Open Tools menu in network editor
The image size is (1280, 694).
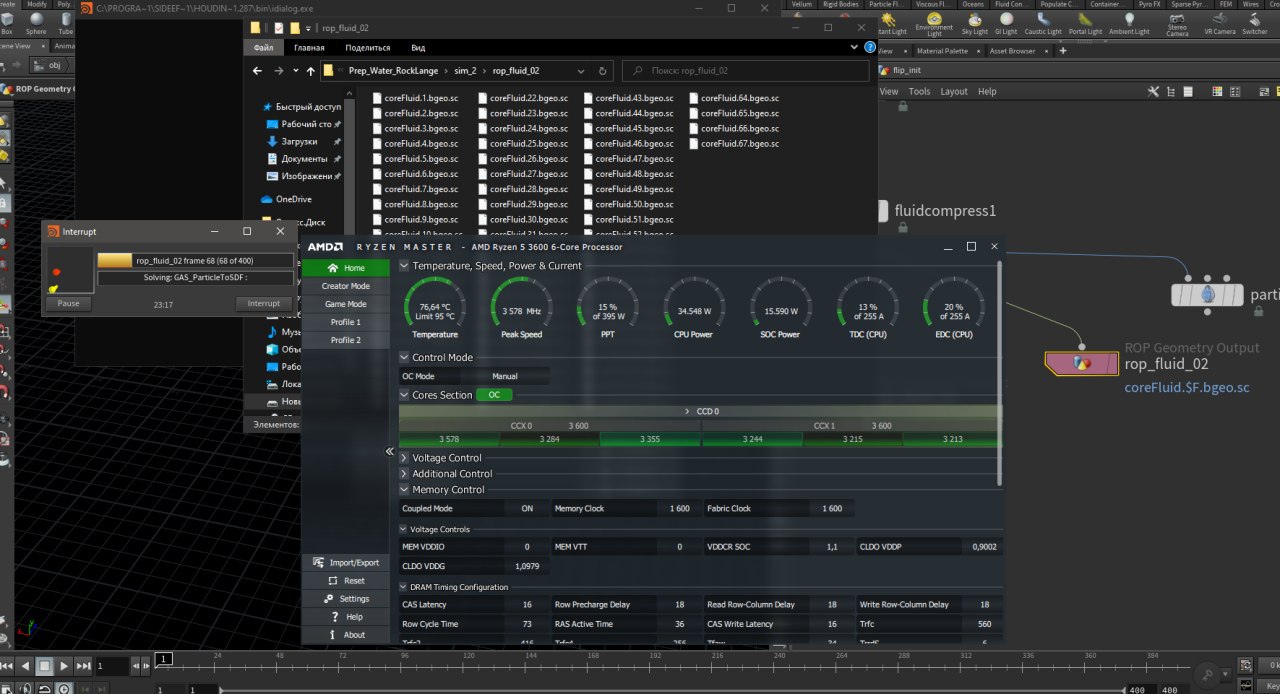(919, 91)
